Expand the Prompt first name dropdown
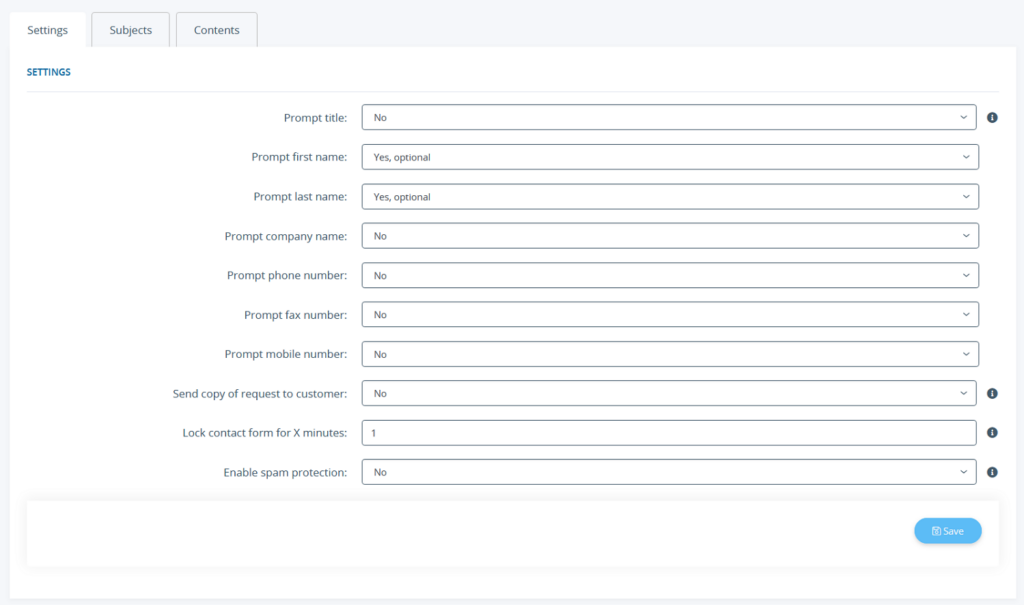The width and height of the screenshot is (1024, 605). coord(669,157)
